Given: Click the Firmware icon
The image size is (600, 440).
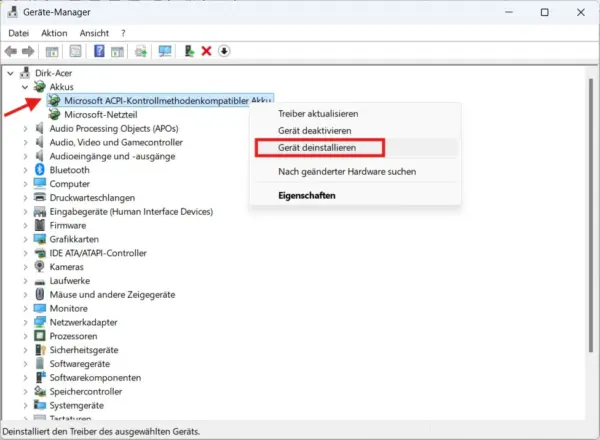Looking at the screenshot, I should coord(39,225).
